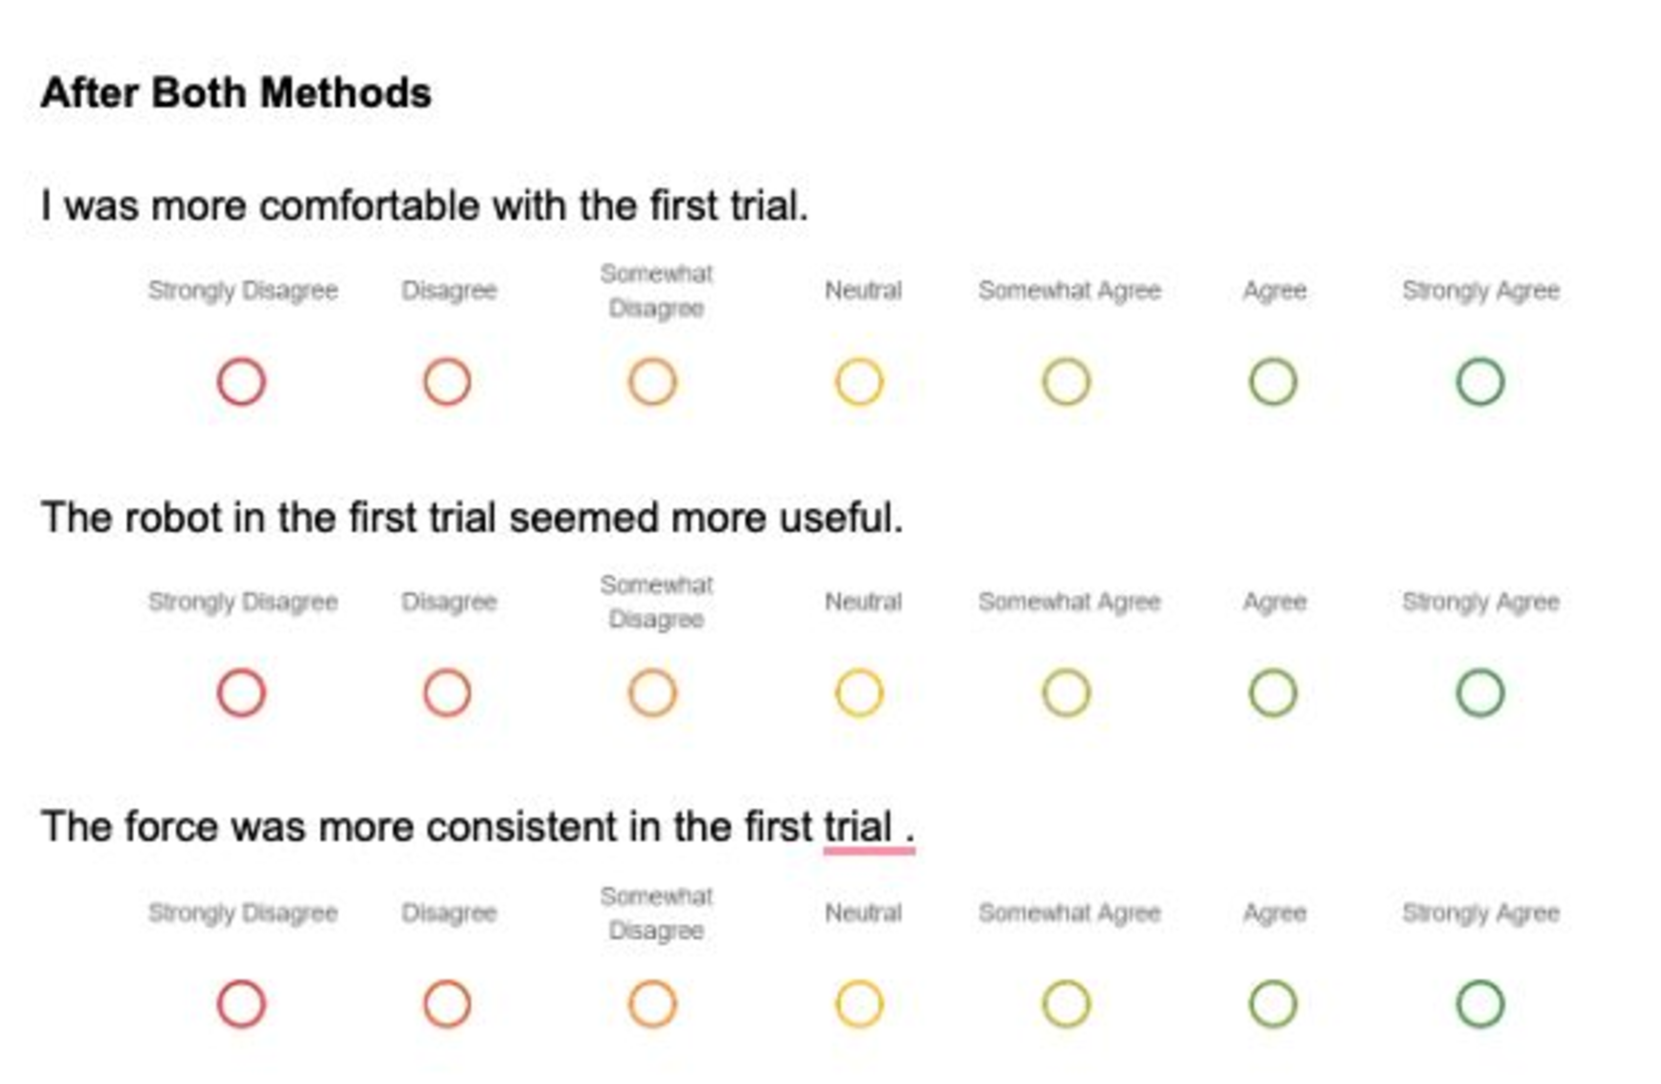Viewport: 1661px width, 1084px height.
Task: Select Strongly Disagree for force consistency
Action: [x=241, y=1004]
